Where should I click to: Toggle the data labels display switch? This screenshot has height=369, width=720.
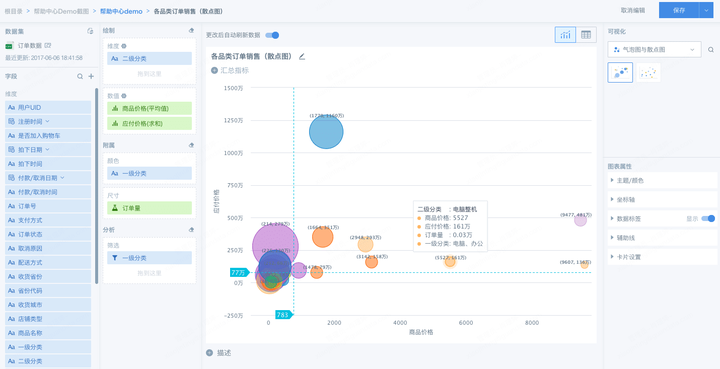(x=708, y=219)
